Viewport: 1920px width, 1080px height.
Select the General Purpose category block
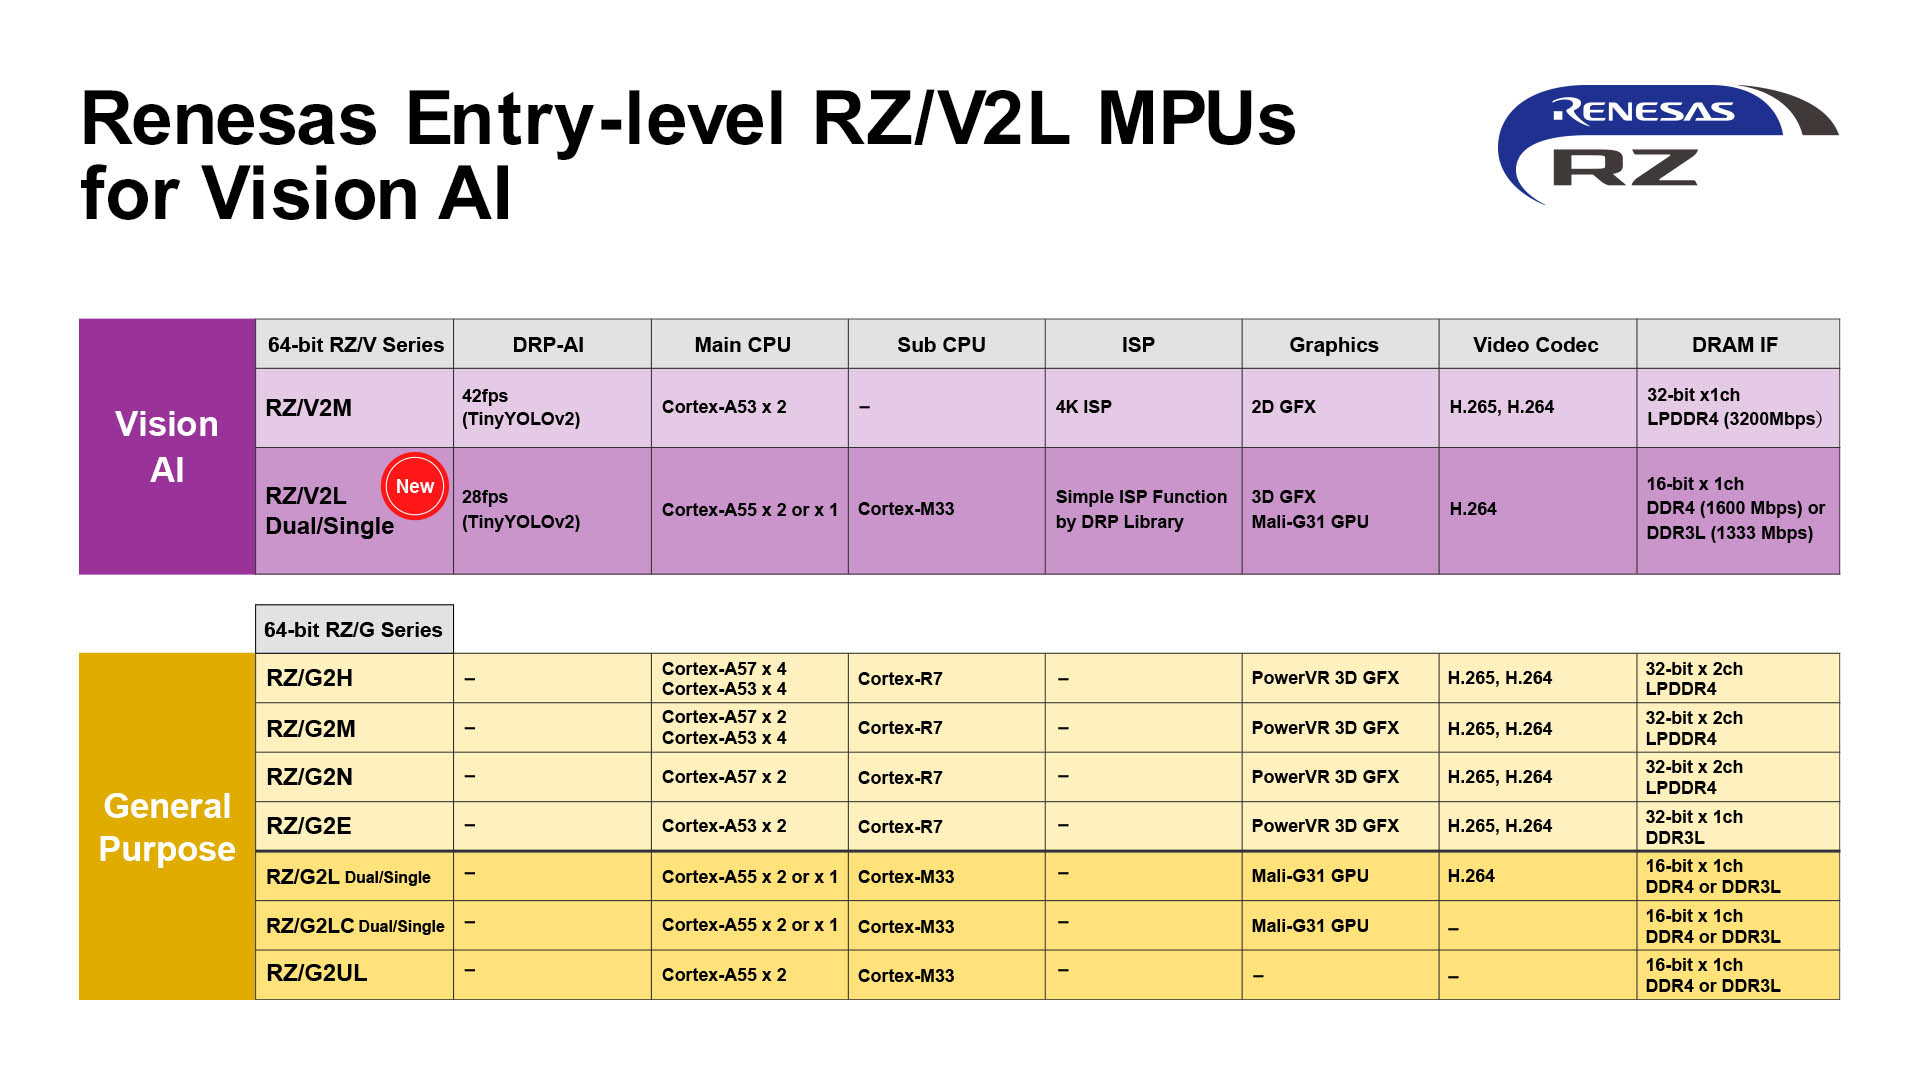[x=167, y=826]
